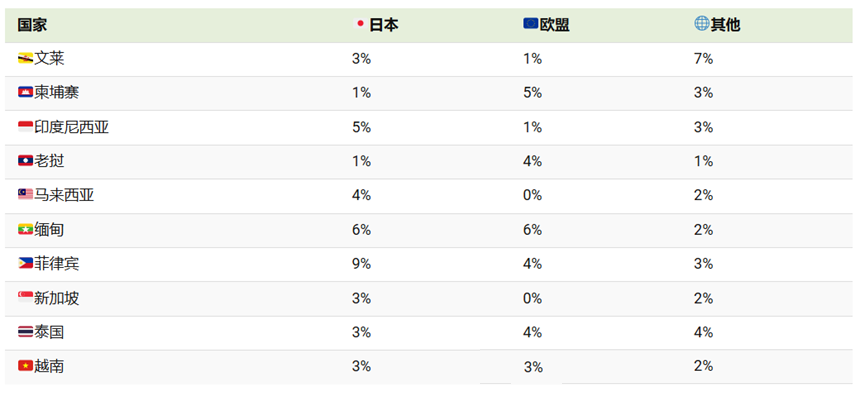Click the Laos flag icon
The height and width of the screenshot is (396, 865).
click(x=25, y=161)
